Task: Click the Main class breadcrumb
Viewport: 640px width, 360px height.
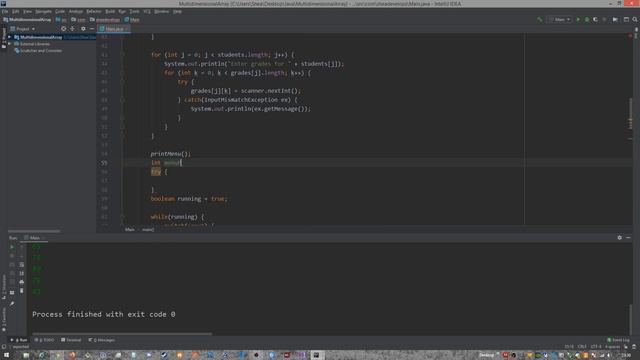Action: [x=132, y=20]
